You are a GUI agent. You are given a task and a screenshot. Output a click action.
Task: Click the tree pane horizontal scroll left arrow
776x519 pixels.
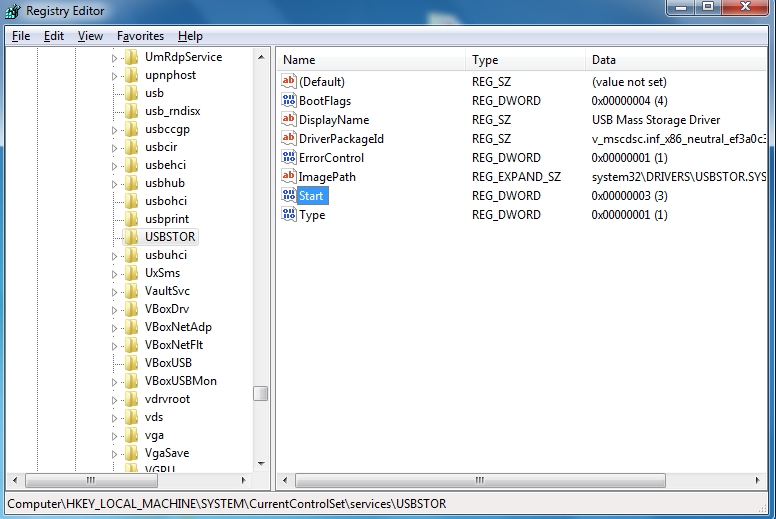15,480
